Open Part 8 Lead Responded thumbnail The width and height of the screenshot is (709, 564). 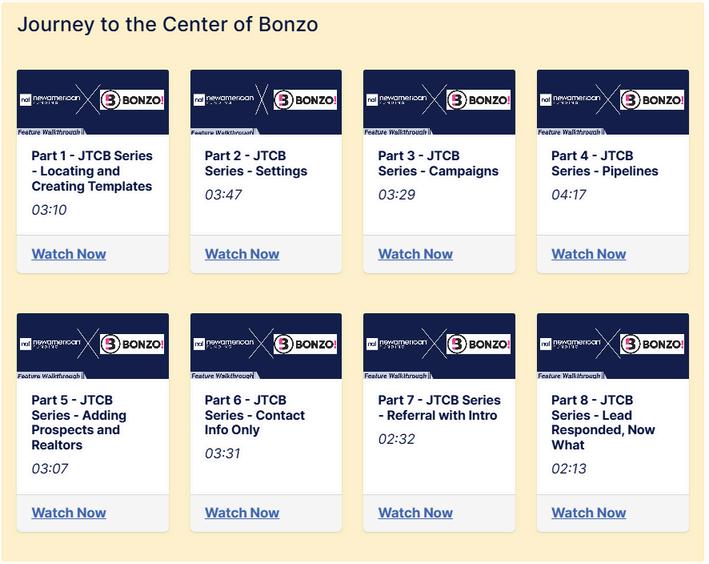[613, 346]
